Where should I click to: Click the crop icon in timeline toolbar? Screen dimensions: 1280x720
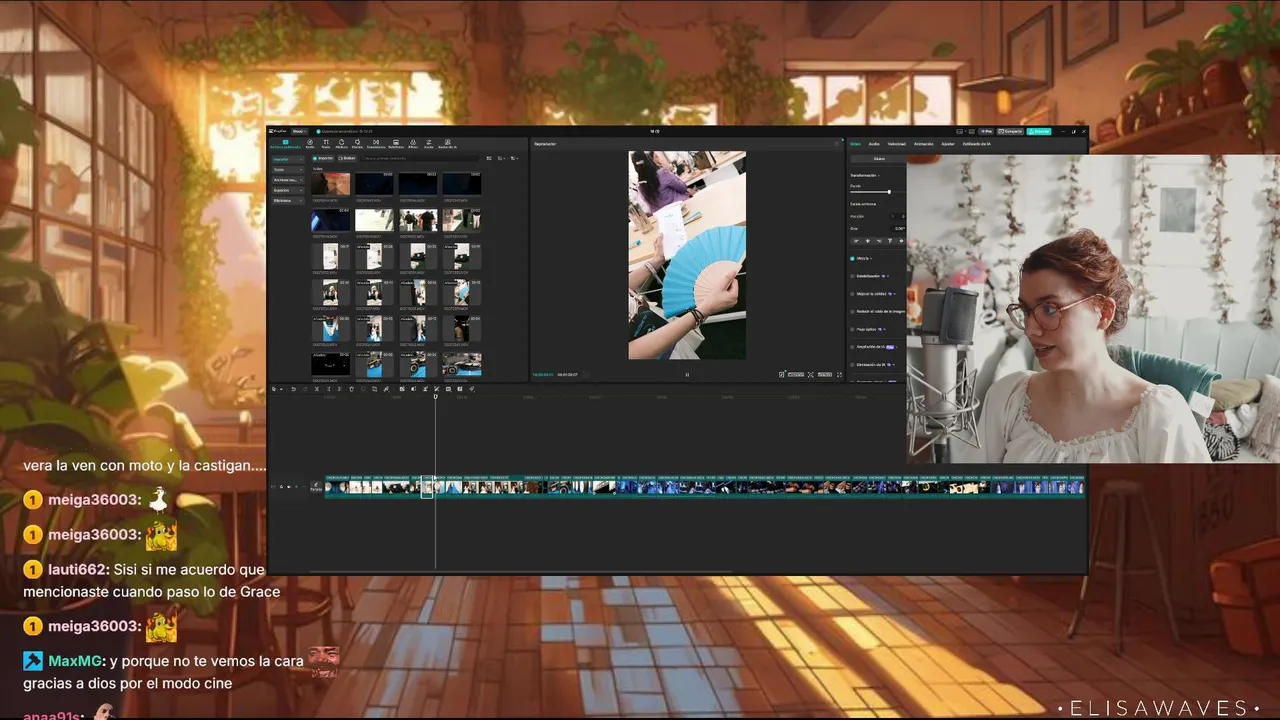click(x=374, y=389)
